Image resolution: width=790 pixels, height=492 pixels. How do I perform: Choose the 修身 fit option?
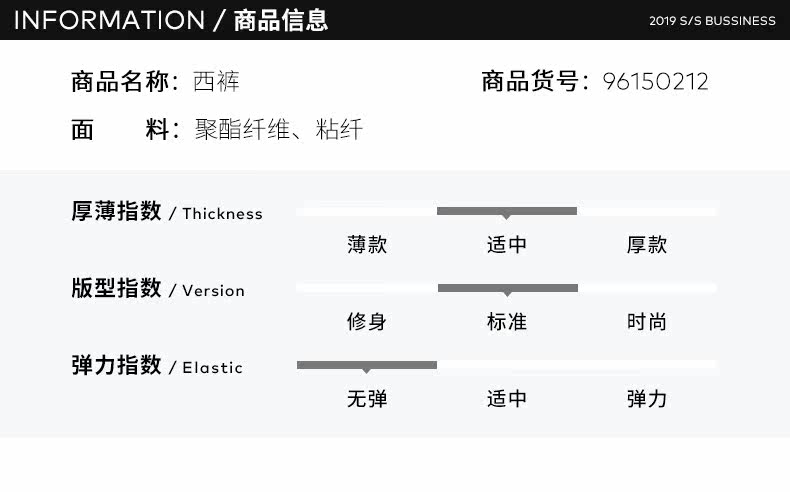366,322
